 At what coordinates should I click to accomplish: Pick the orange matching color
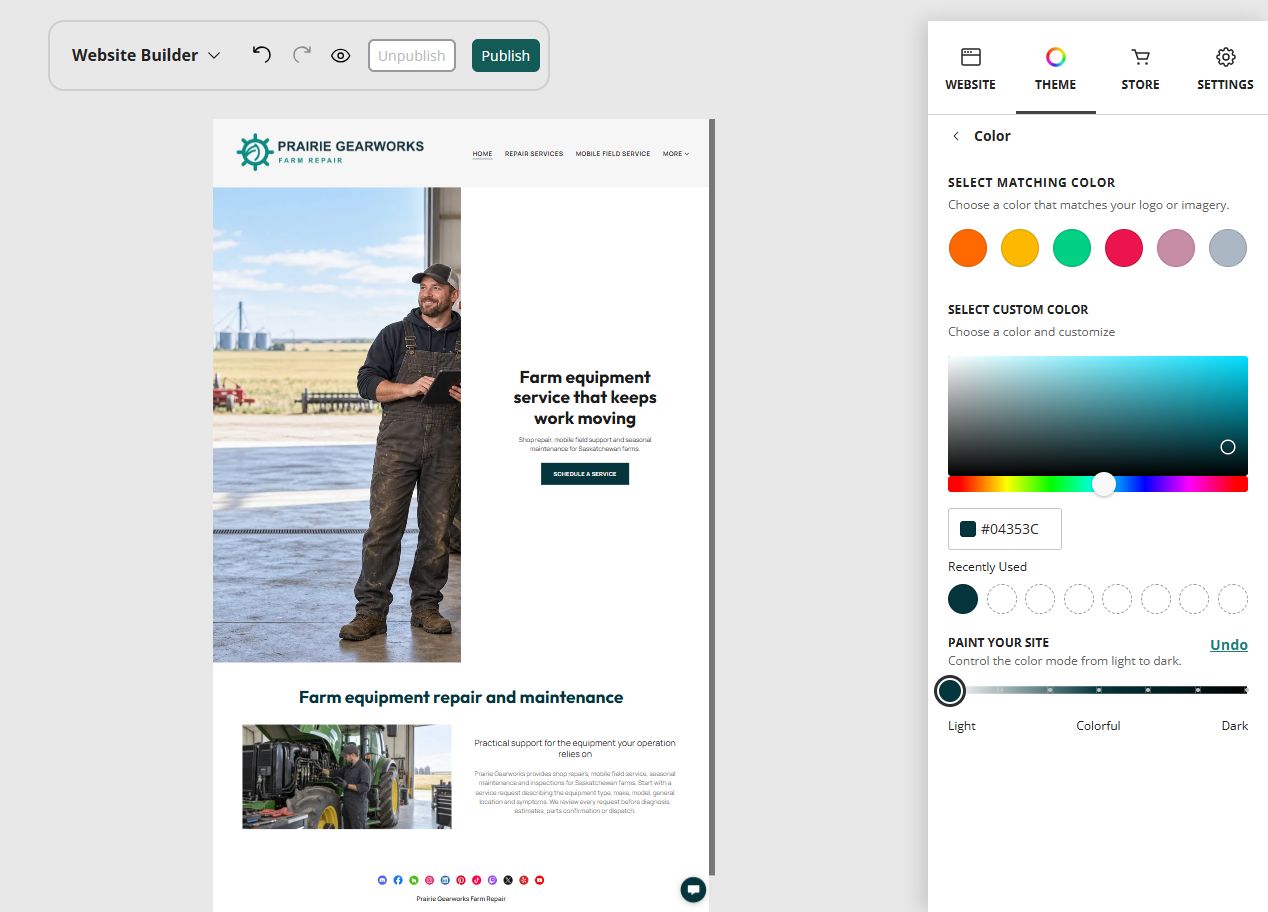pos(968,248)
